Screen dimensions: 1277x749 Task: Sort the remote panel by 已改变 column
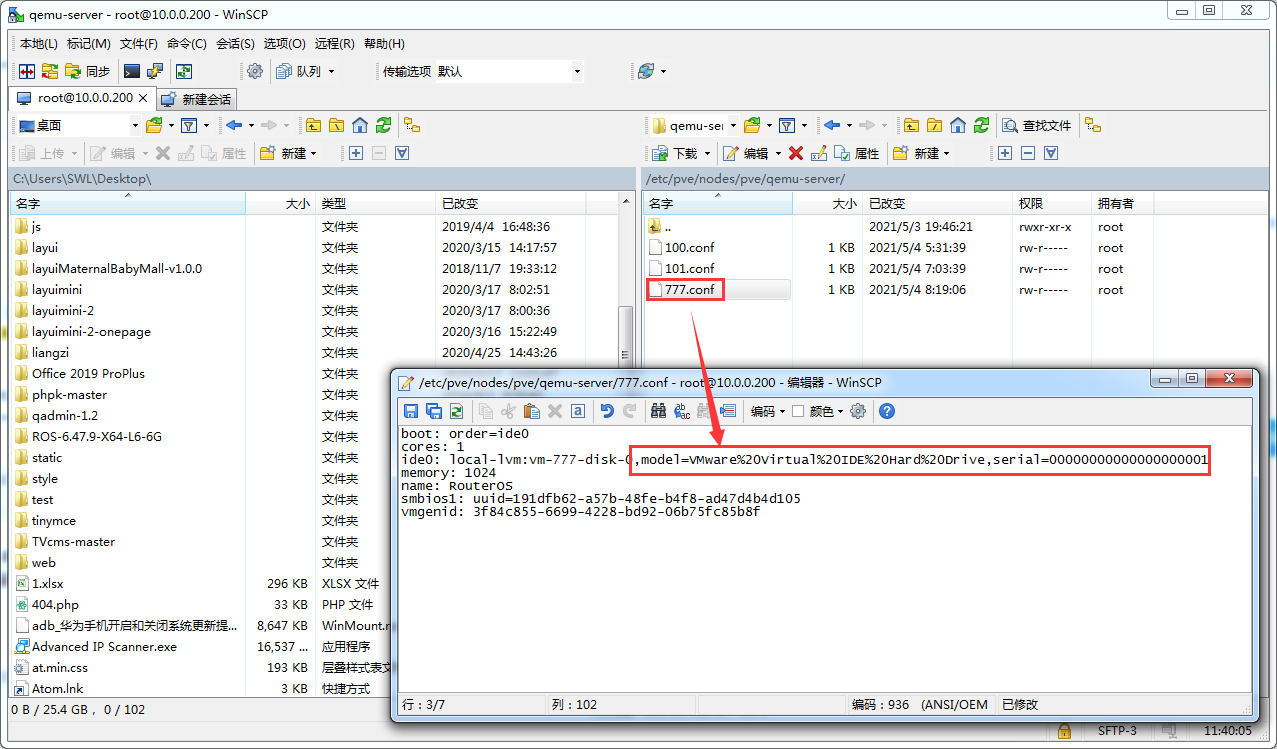tap(938, 203)
